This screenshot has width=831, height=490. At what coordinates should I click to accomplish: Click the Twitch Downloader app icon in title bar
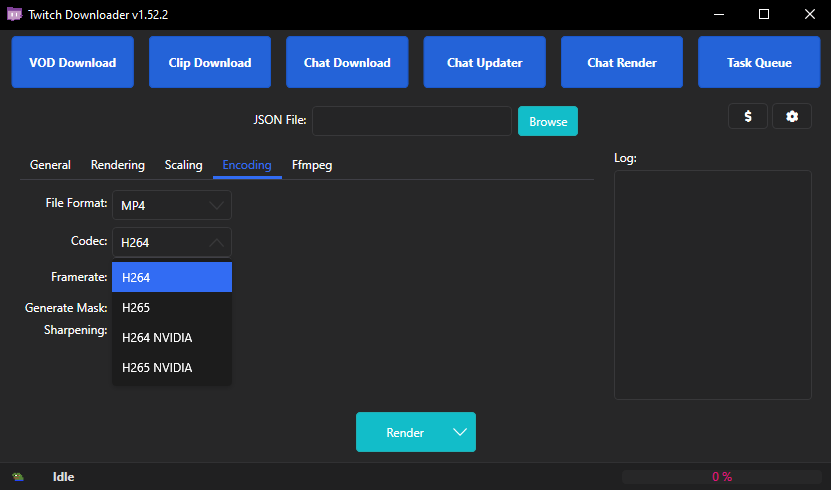(x=14, y=14)
